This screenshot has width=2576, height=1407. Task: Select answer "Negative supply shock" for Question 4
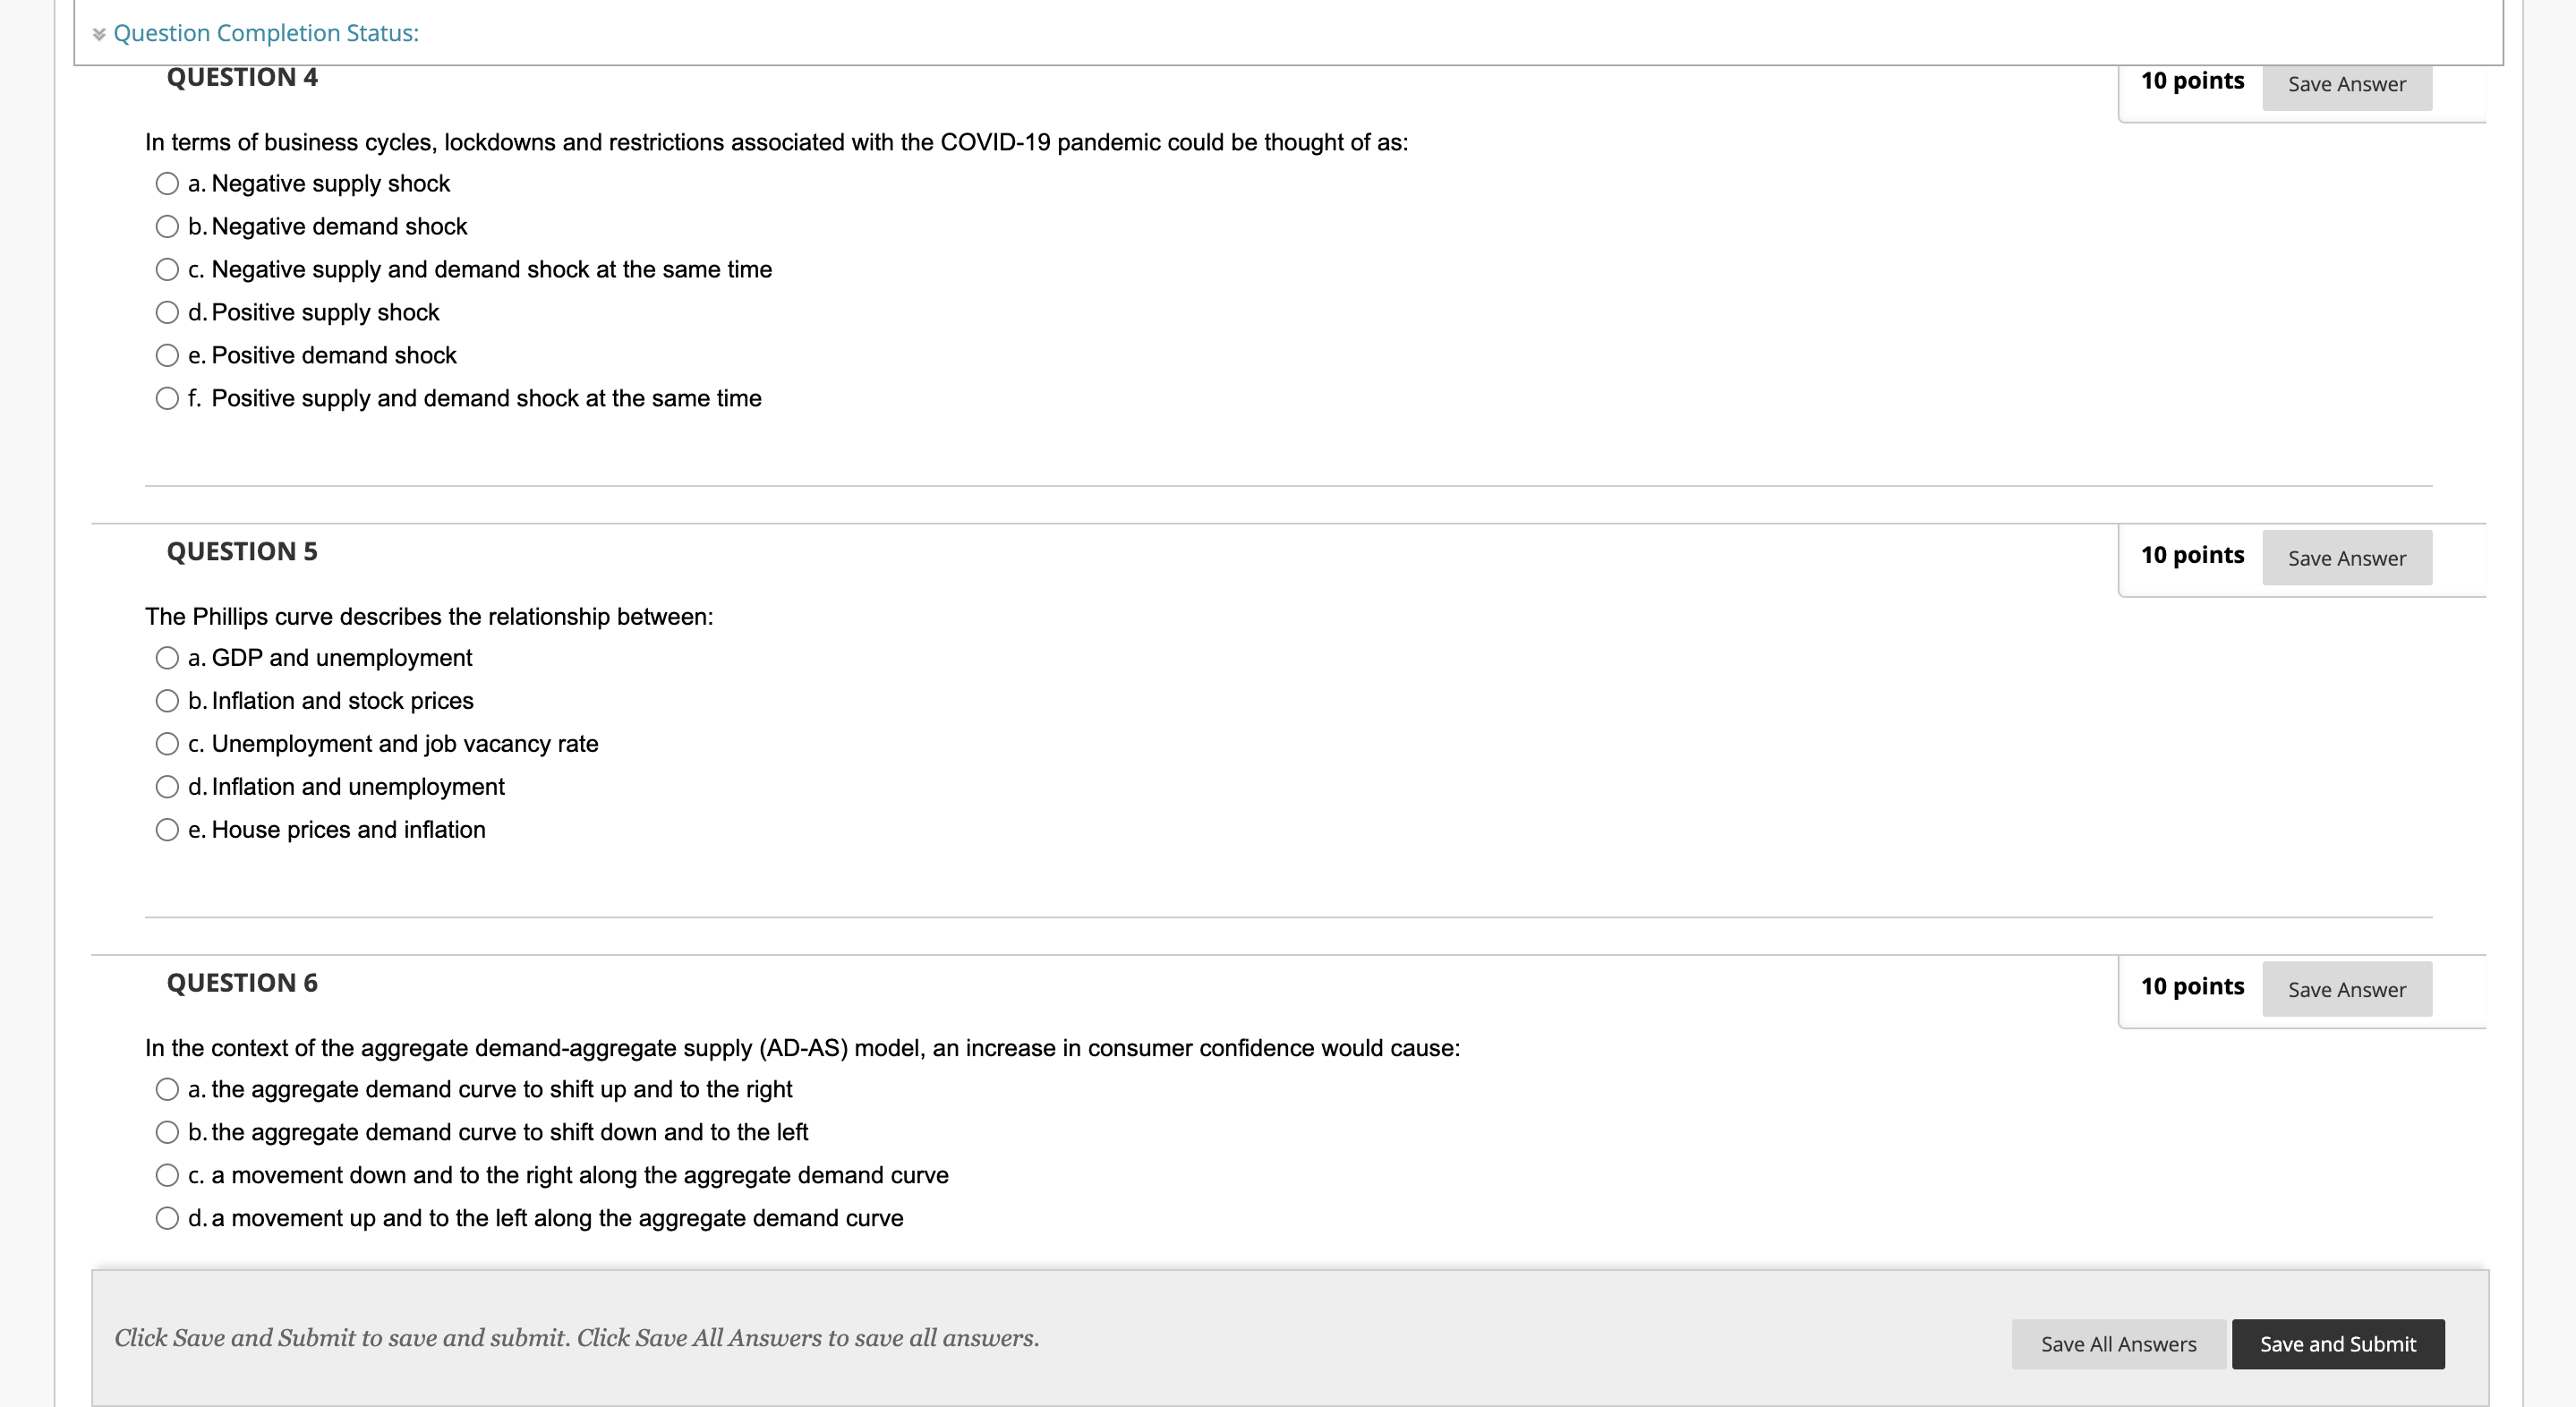[167, 183]
